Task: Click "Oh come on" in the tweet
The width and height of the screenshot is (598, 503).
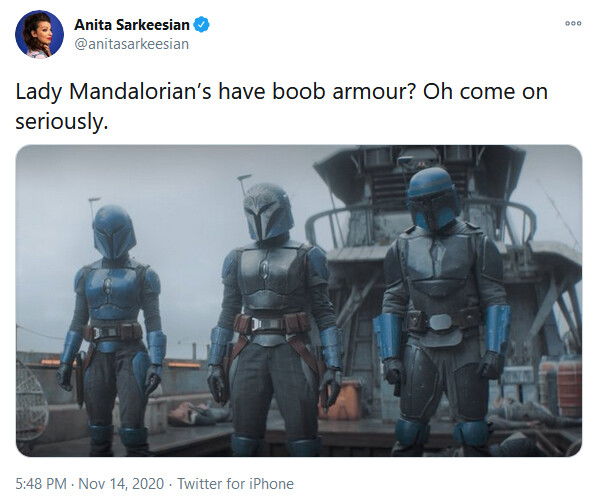Action: 485,92
